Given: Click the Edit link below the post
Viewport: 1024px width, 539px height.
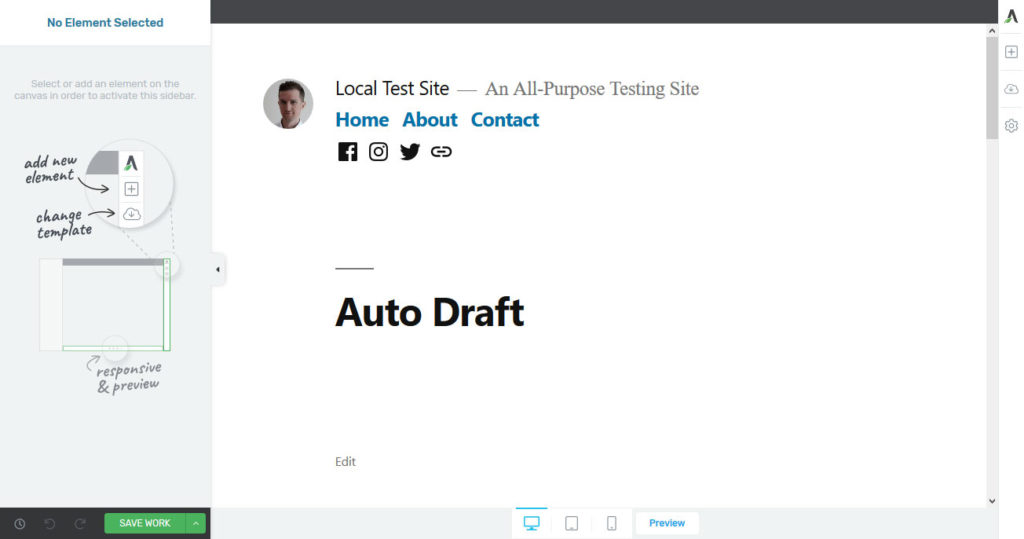Looking at the screenshot, I should [345, 462].
